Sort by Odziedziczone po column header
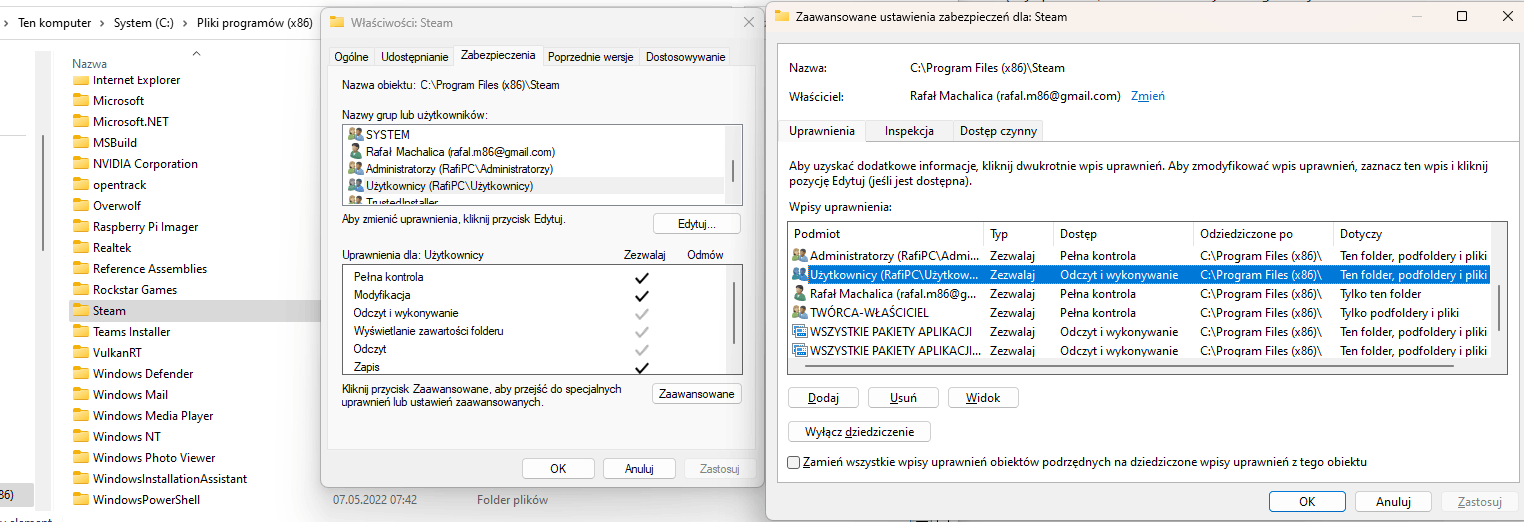 [x=1264, y=234]
